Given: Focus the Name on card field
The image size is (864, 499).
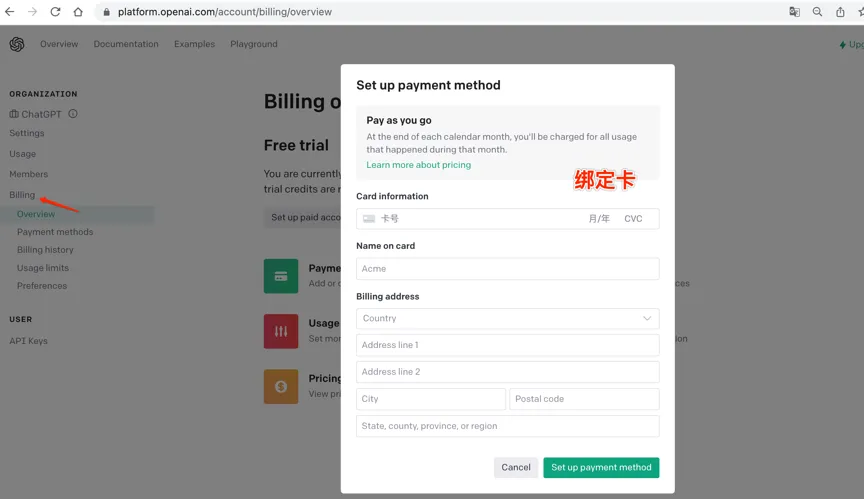Looking at the screenshot, I should (507, 269).
